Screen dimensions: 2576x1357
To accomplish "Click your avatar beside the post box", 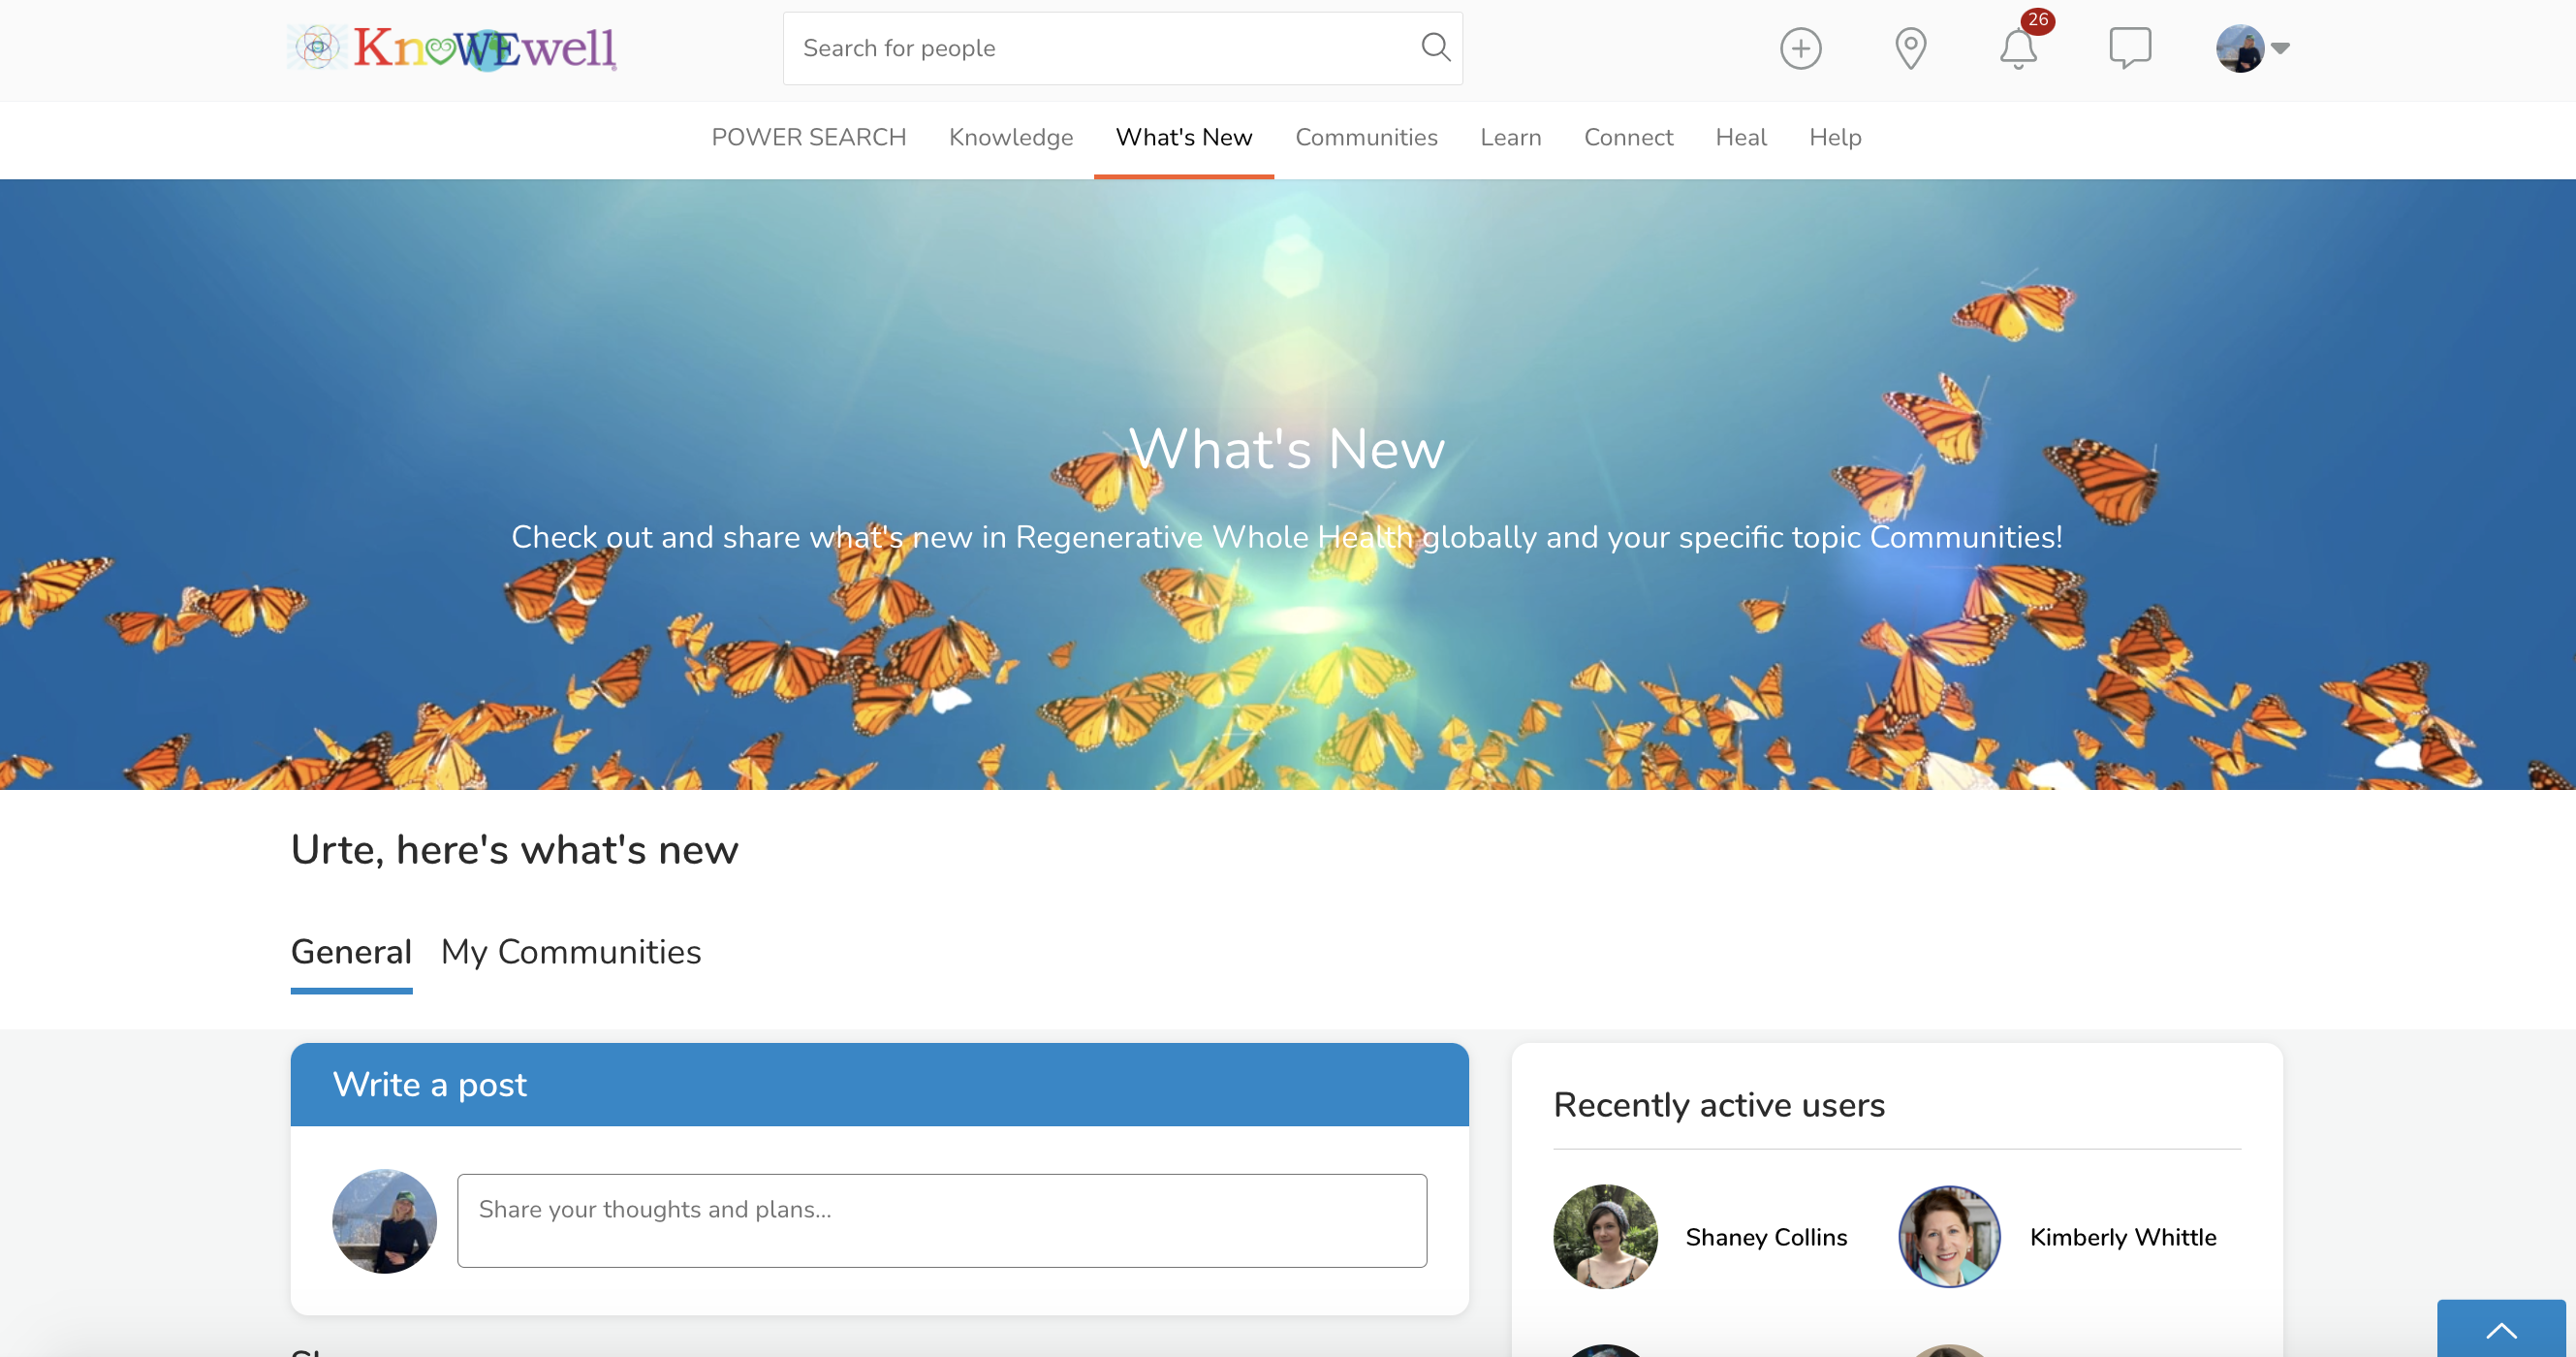I will (384, 1220).
